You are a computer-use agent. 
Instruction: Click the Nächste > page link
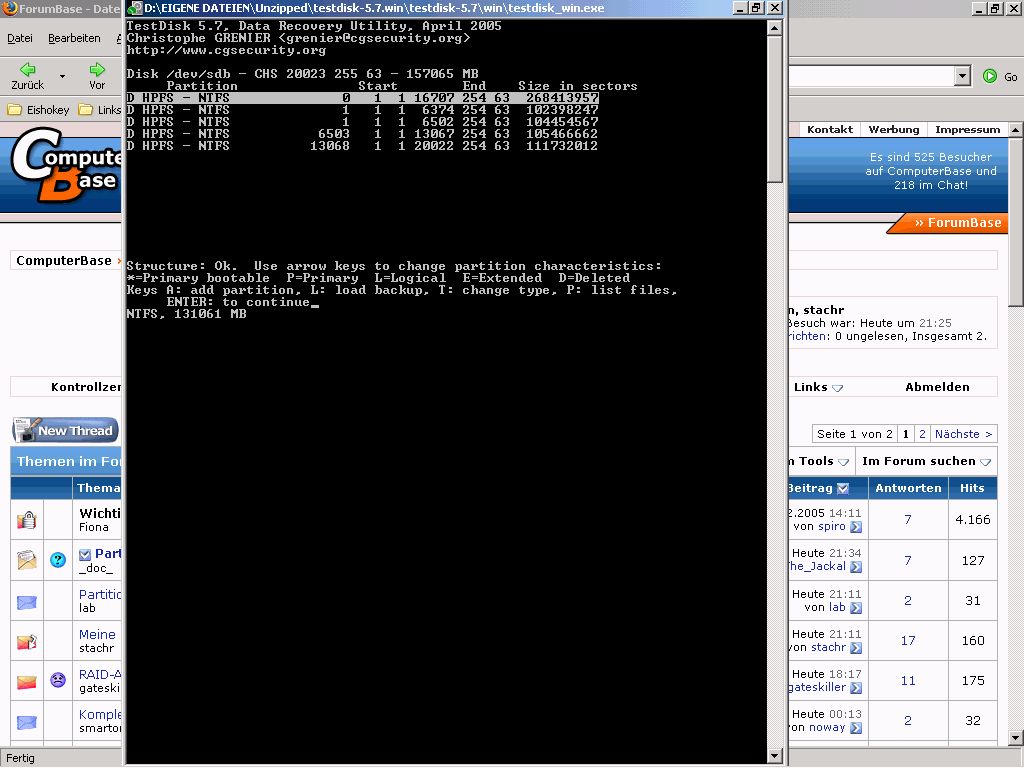pyautogui.click(x=963, y=434)
